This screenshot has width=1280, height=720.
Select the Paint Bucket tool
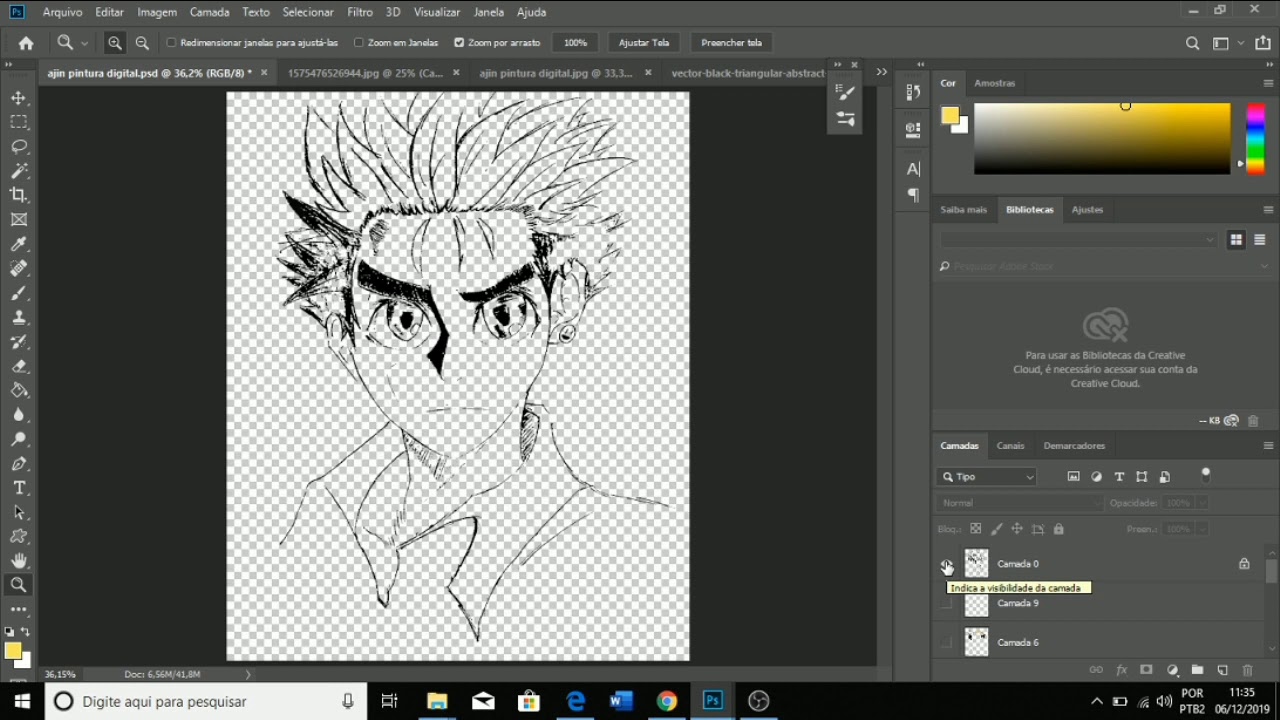click(x=19, y=390)
